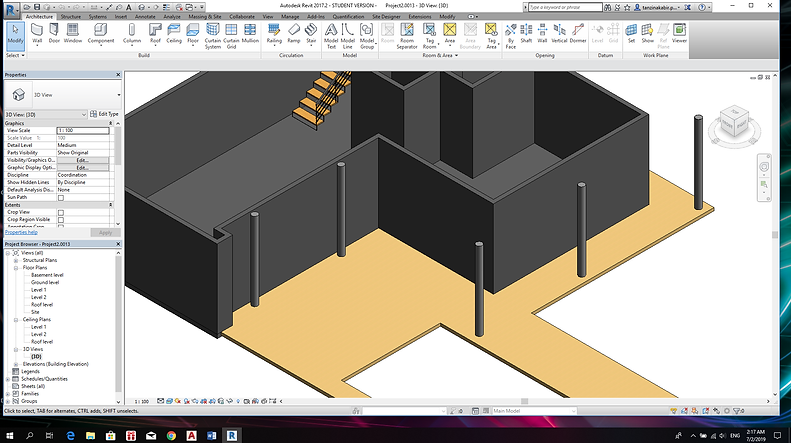The image size is (791, 443).
Task: Select the Model Line tool
Action: click(x=348, y=36)
